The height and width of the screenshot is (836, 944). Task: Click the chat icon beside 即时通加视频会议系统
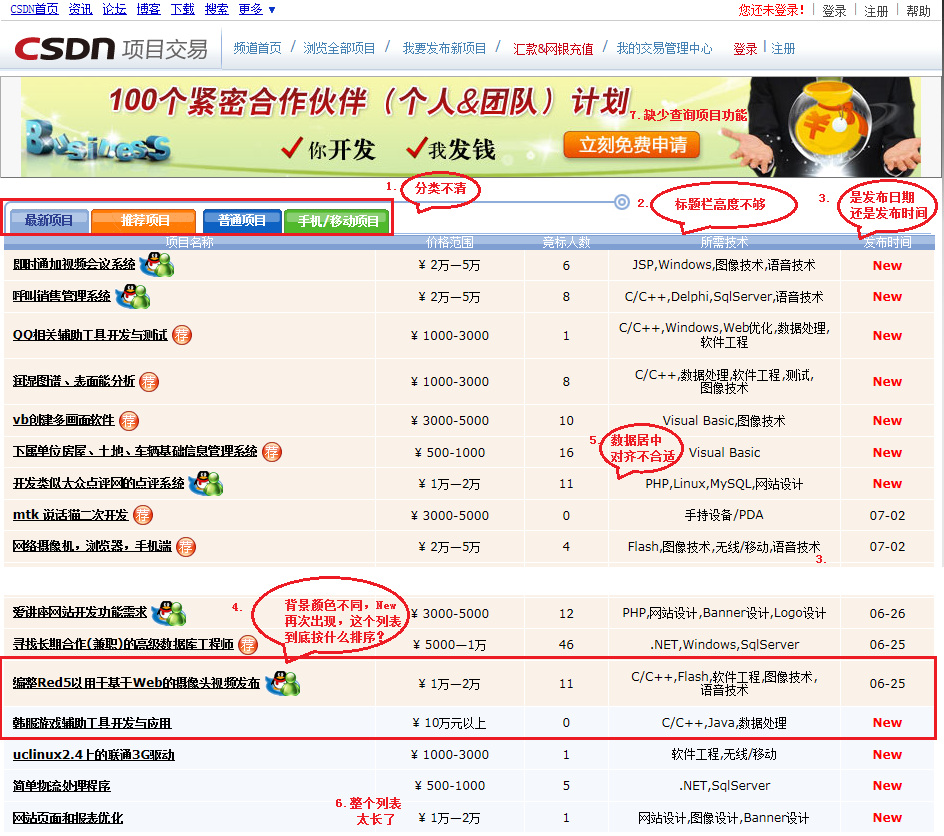click(x=157, y=264)
